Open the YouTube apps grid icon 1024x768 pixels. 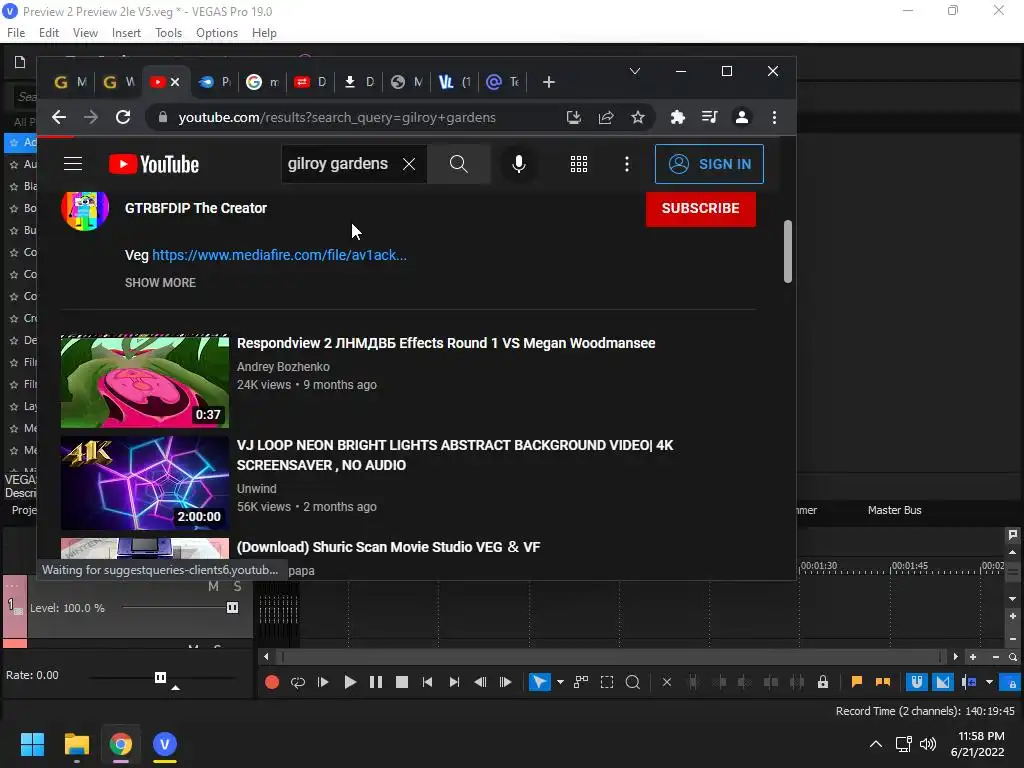579,164
